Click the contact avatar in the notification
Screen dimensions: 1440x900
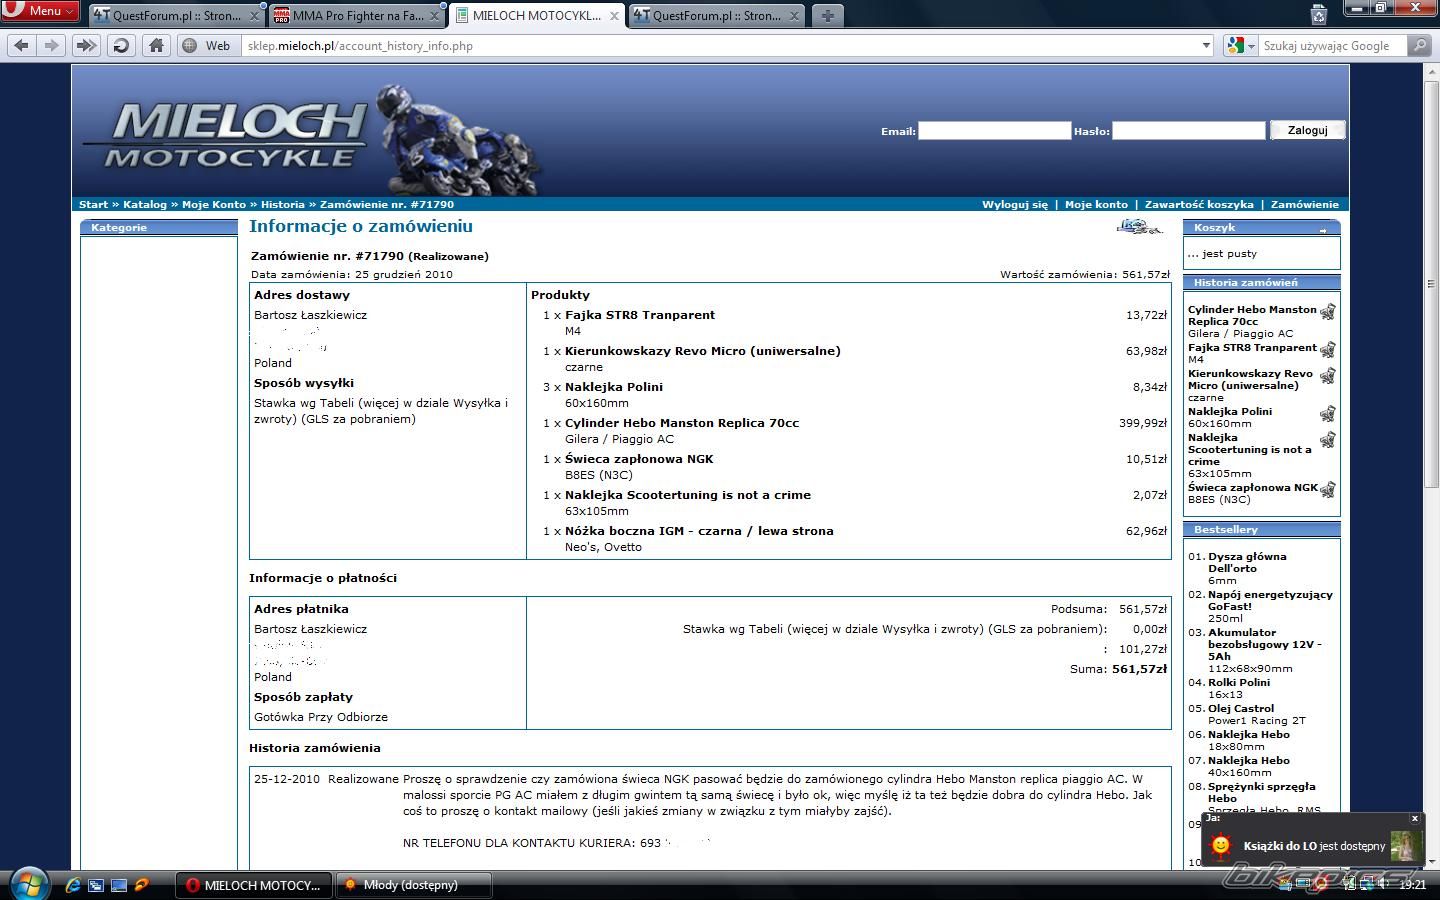pos(1406,846)
